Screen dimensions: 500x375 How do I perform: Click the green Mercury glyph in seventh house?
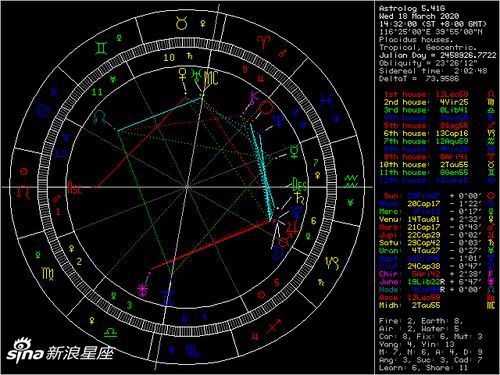coord(294,151)
